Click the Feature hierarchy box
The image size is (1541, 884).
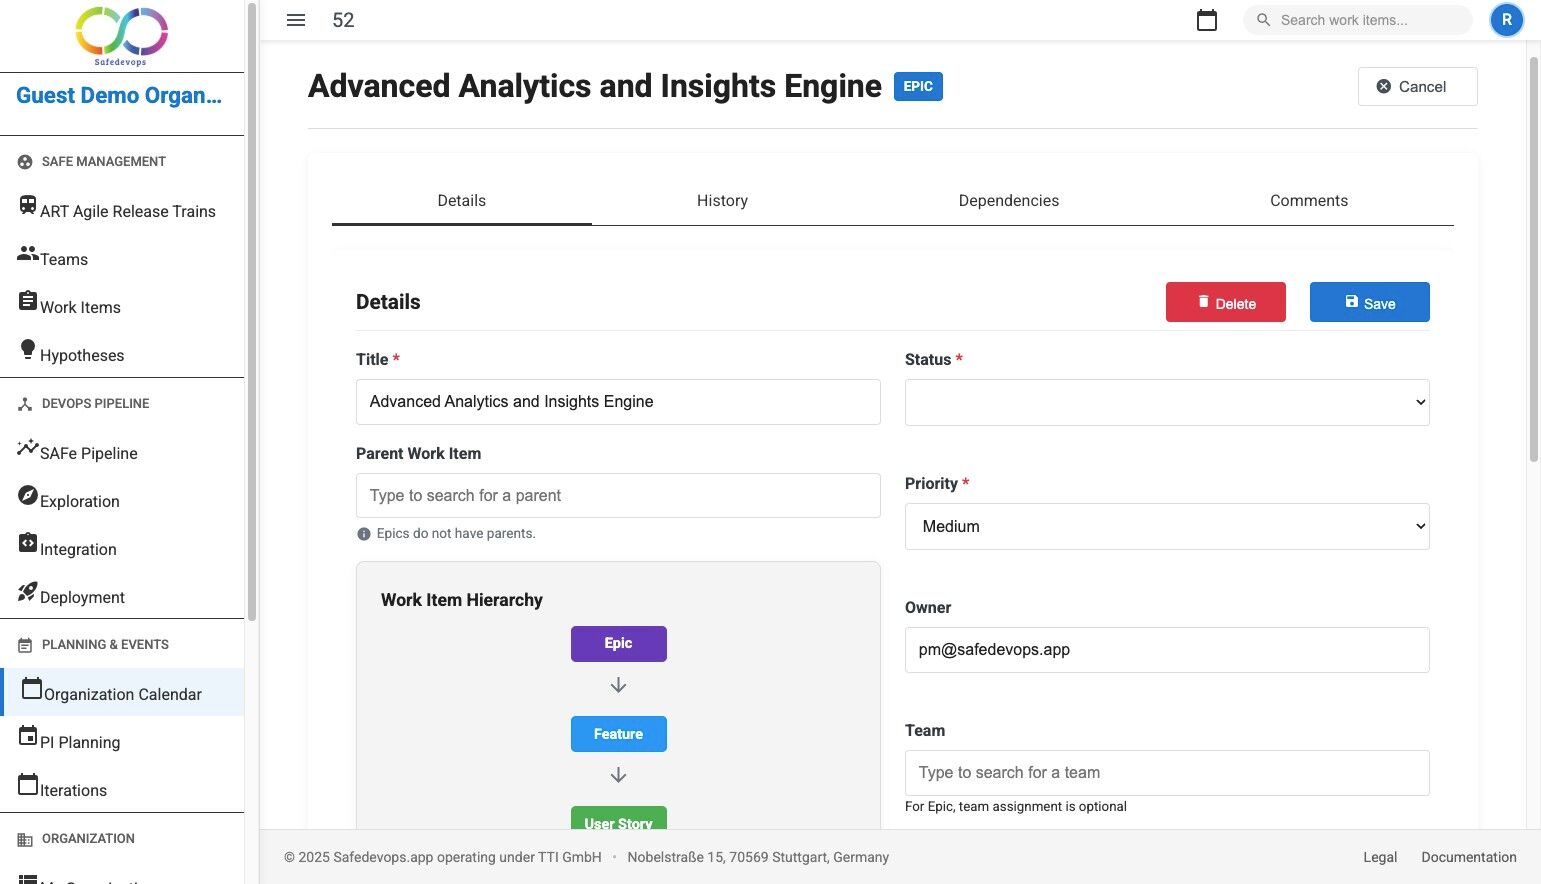pos(618,734)
